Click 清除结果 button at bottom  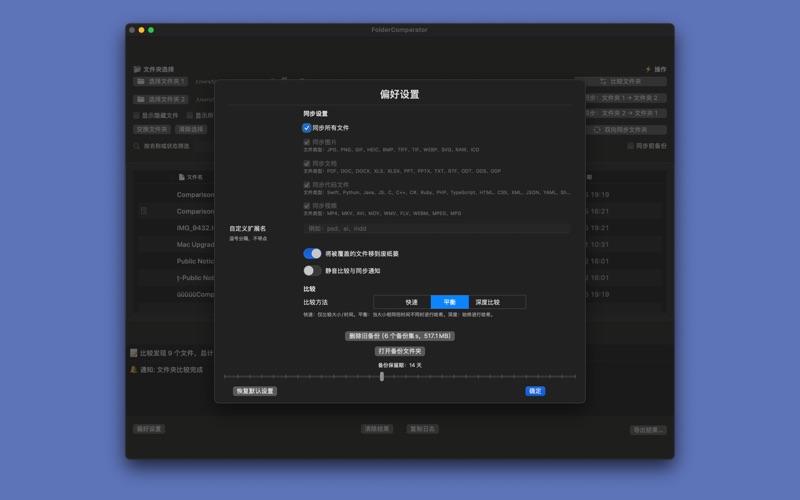tap(377, 429)
